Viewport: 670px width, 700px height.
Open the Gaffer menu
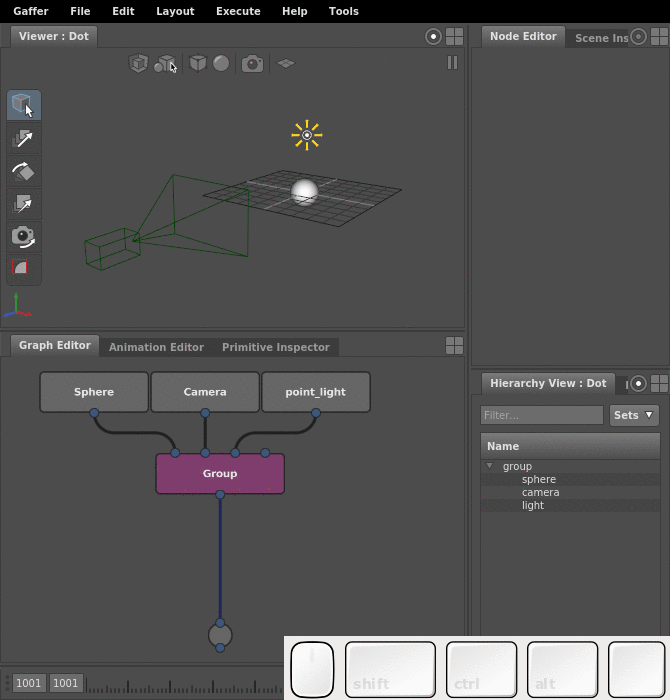pos(31,11)
